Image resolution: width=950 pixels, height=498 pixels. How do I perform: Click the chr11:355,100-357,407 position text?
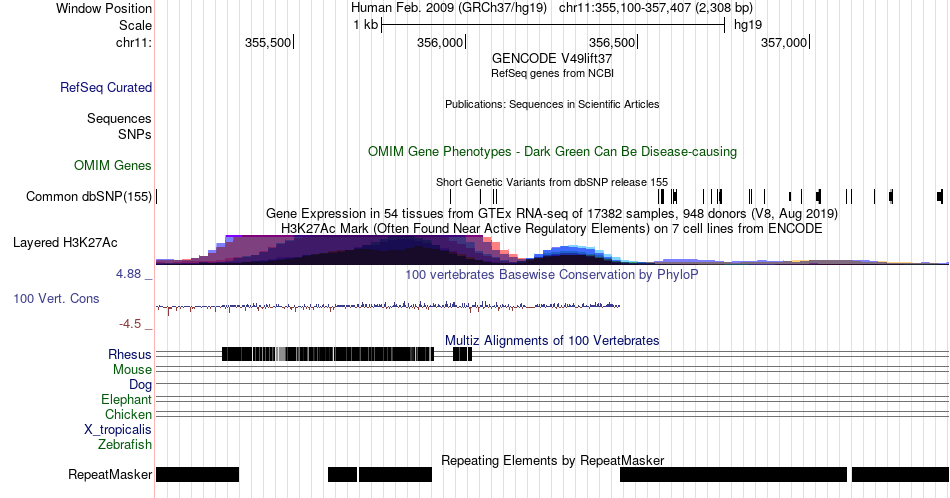[656, 8]
